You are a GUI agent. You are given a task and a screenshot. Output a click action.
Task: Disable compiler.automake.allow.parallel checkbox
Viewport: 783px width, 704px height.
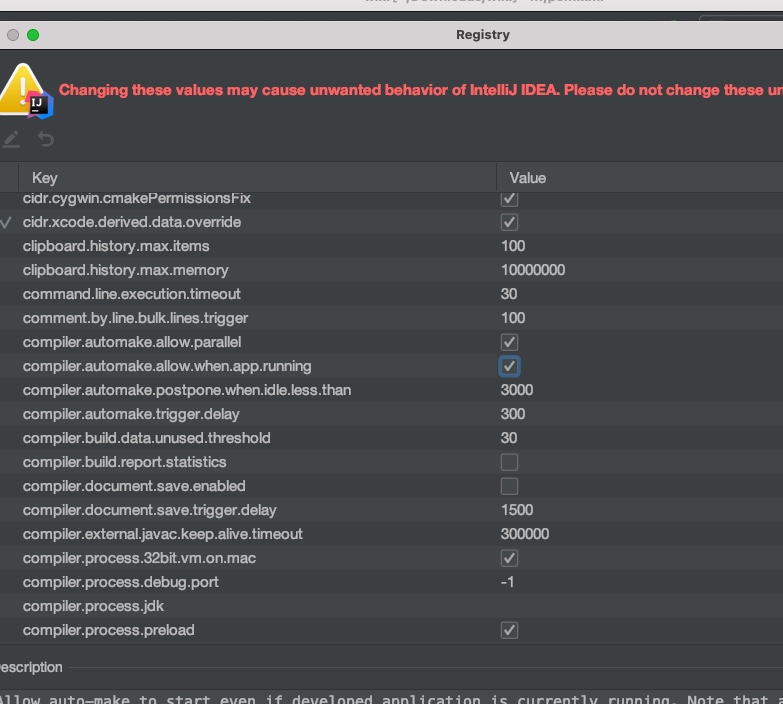(509, 342)
